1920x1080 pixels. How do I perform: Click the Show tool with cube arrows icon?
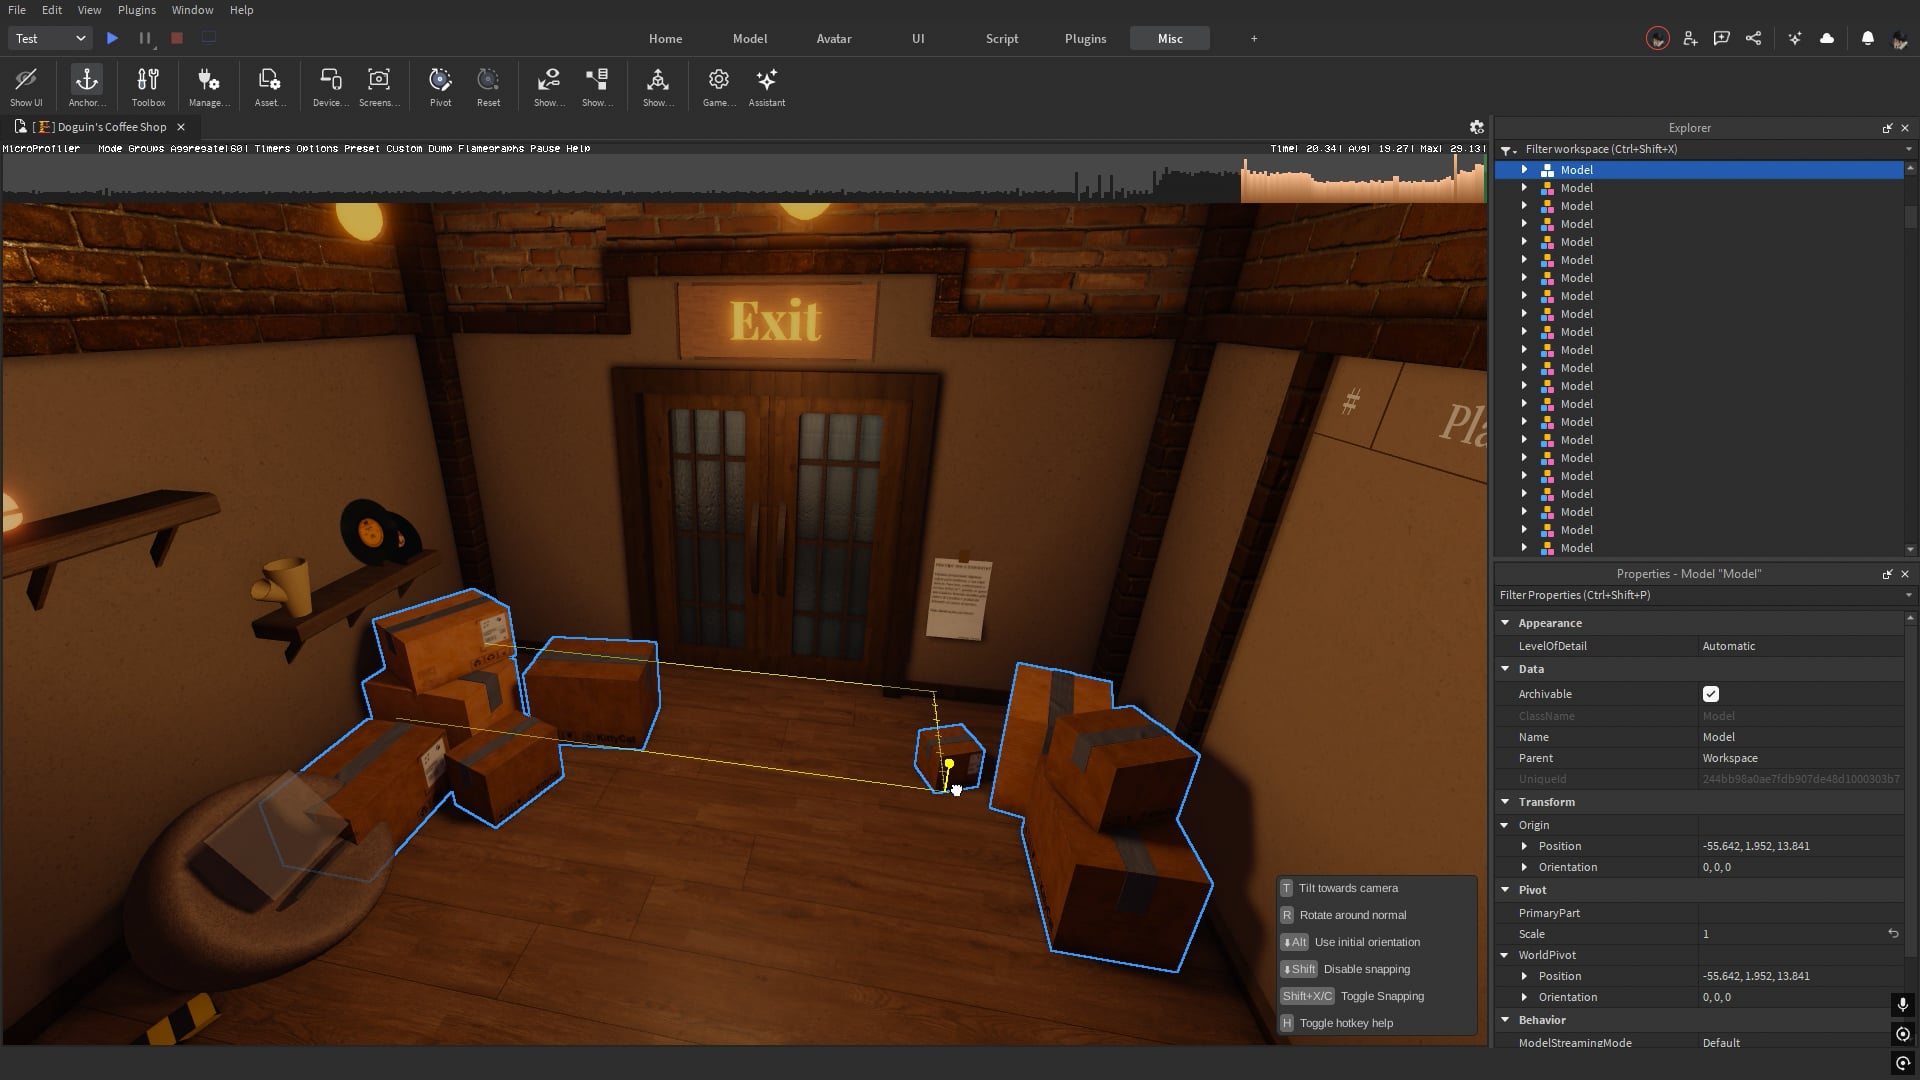658,87
